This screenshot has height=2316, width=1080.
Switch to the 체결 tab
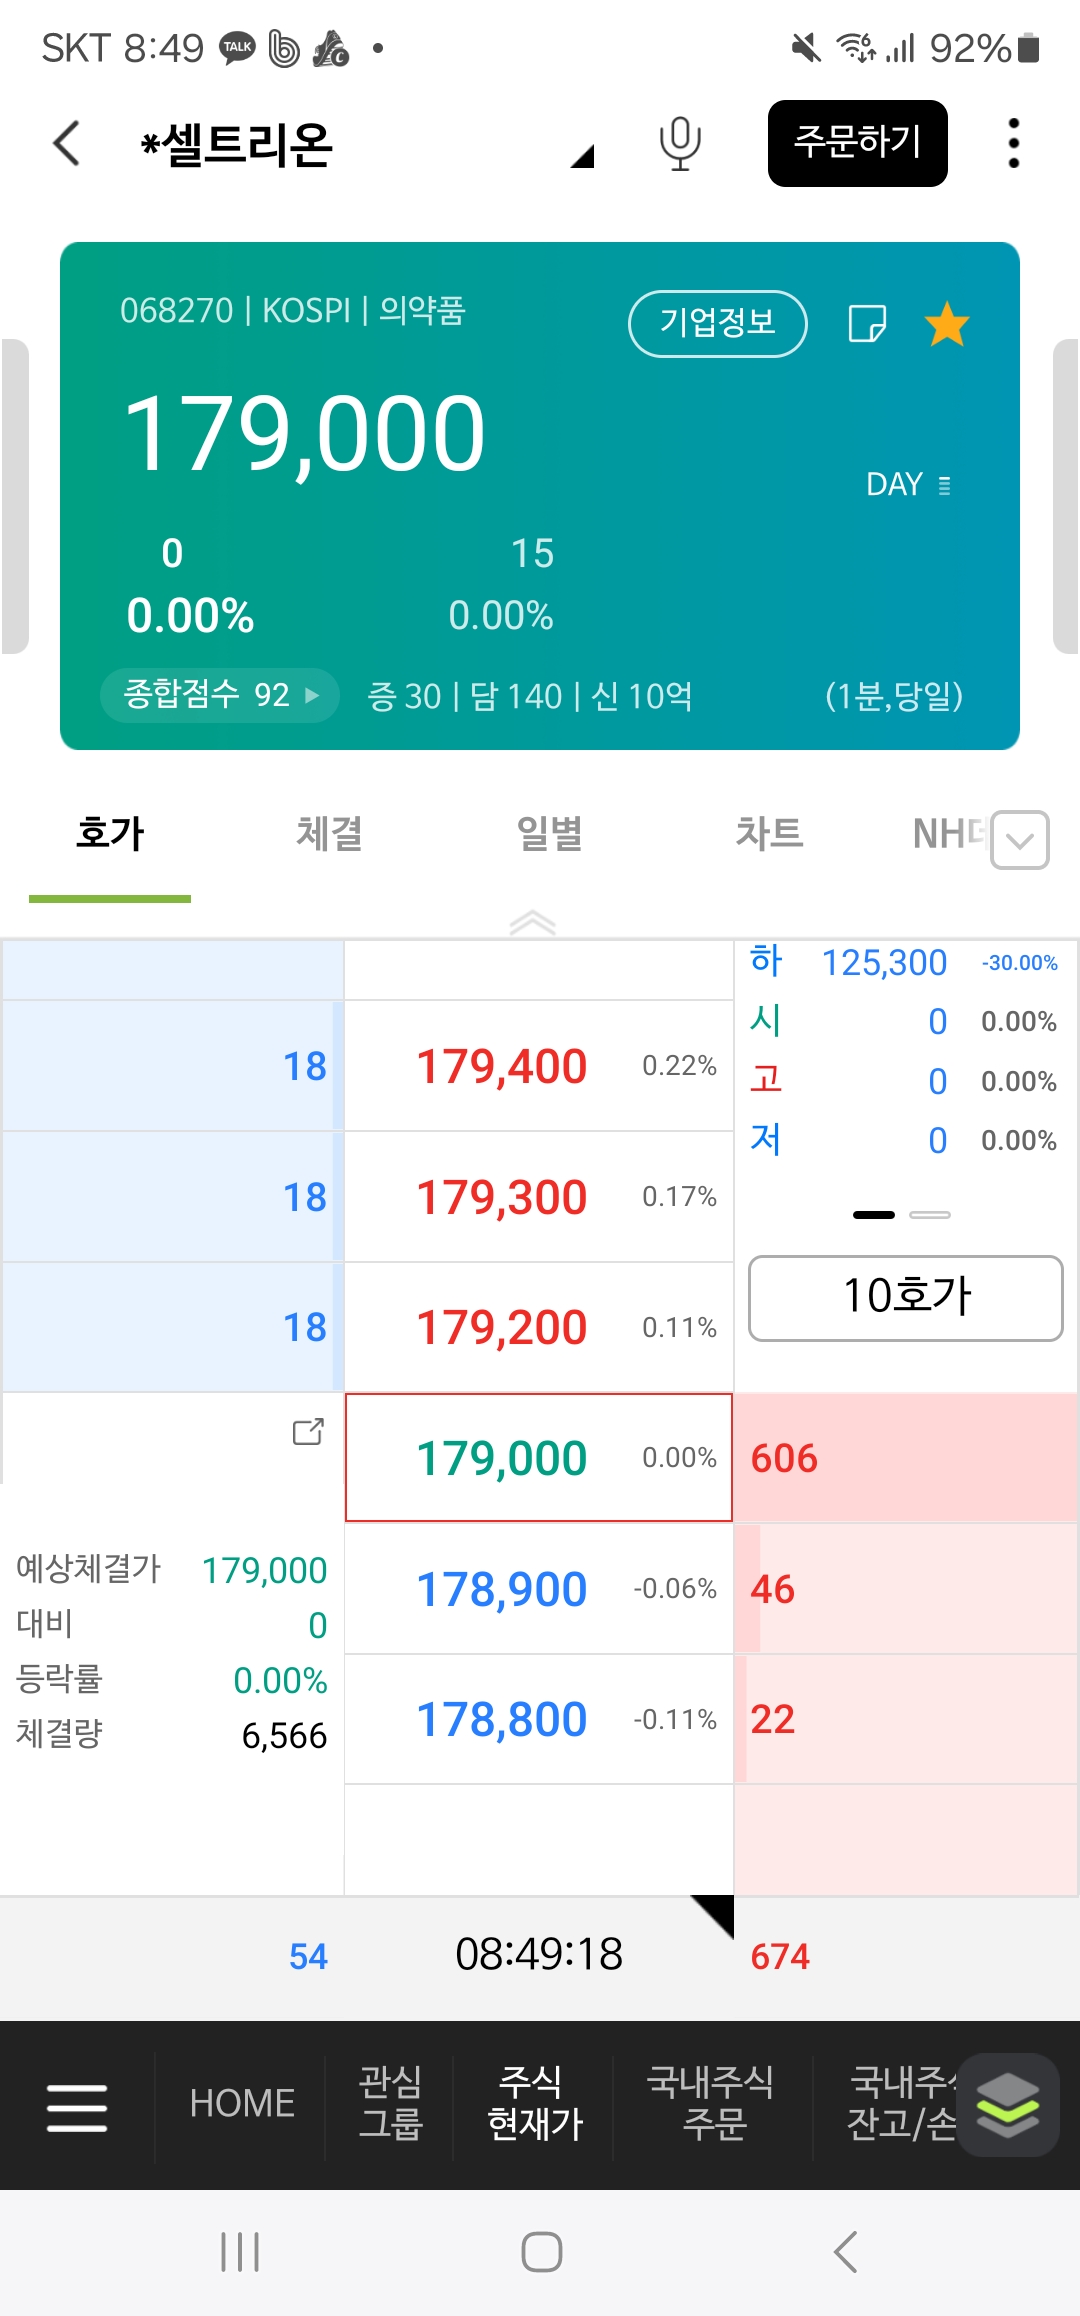pos(329,833)
